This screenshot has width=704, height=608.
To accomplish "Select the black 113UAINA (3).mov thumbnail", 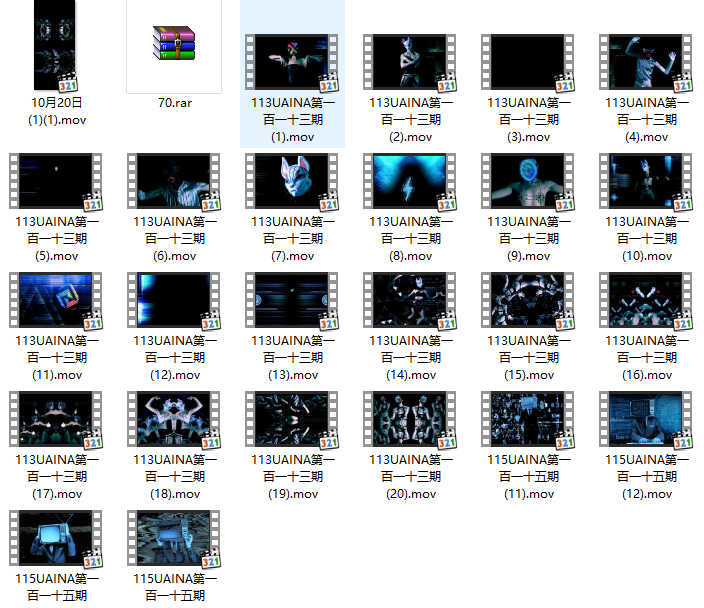I will click(528, 62).
